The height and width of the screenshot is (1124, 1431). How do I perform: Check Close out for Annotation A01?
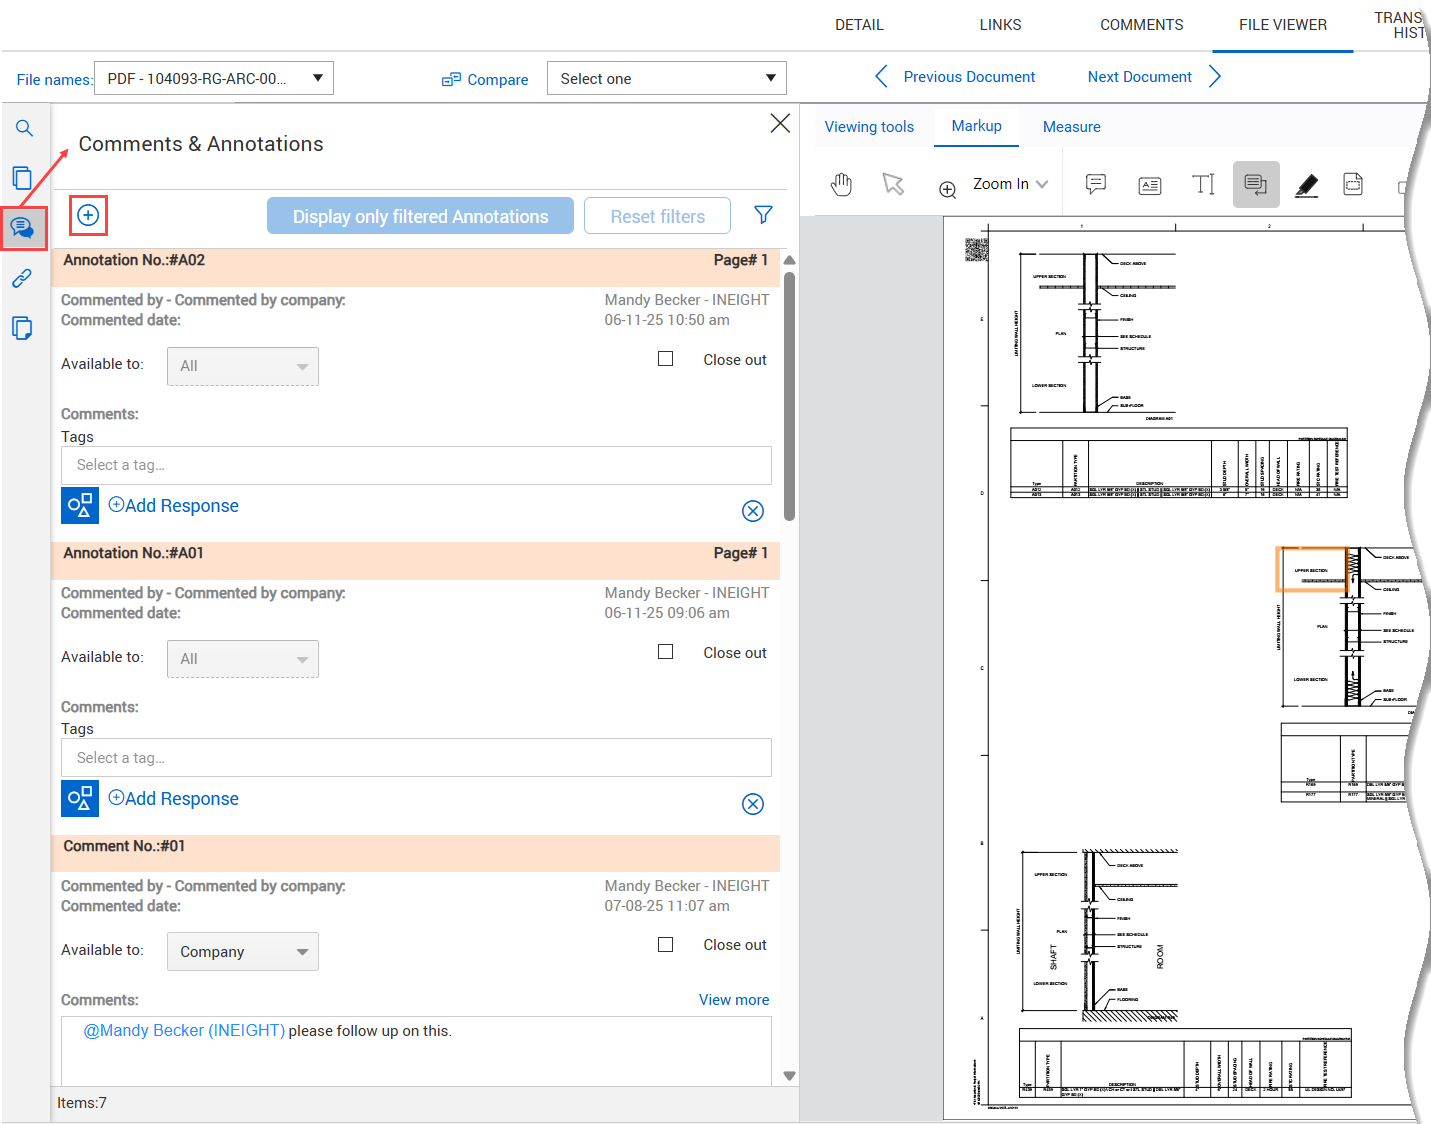[666, 652]
